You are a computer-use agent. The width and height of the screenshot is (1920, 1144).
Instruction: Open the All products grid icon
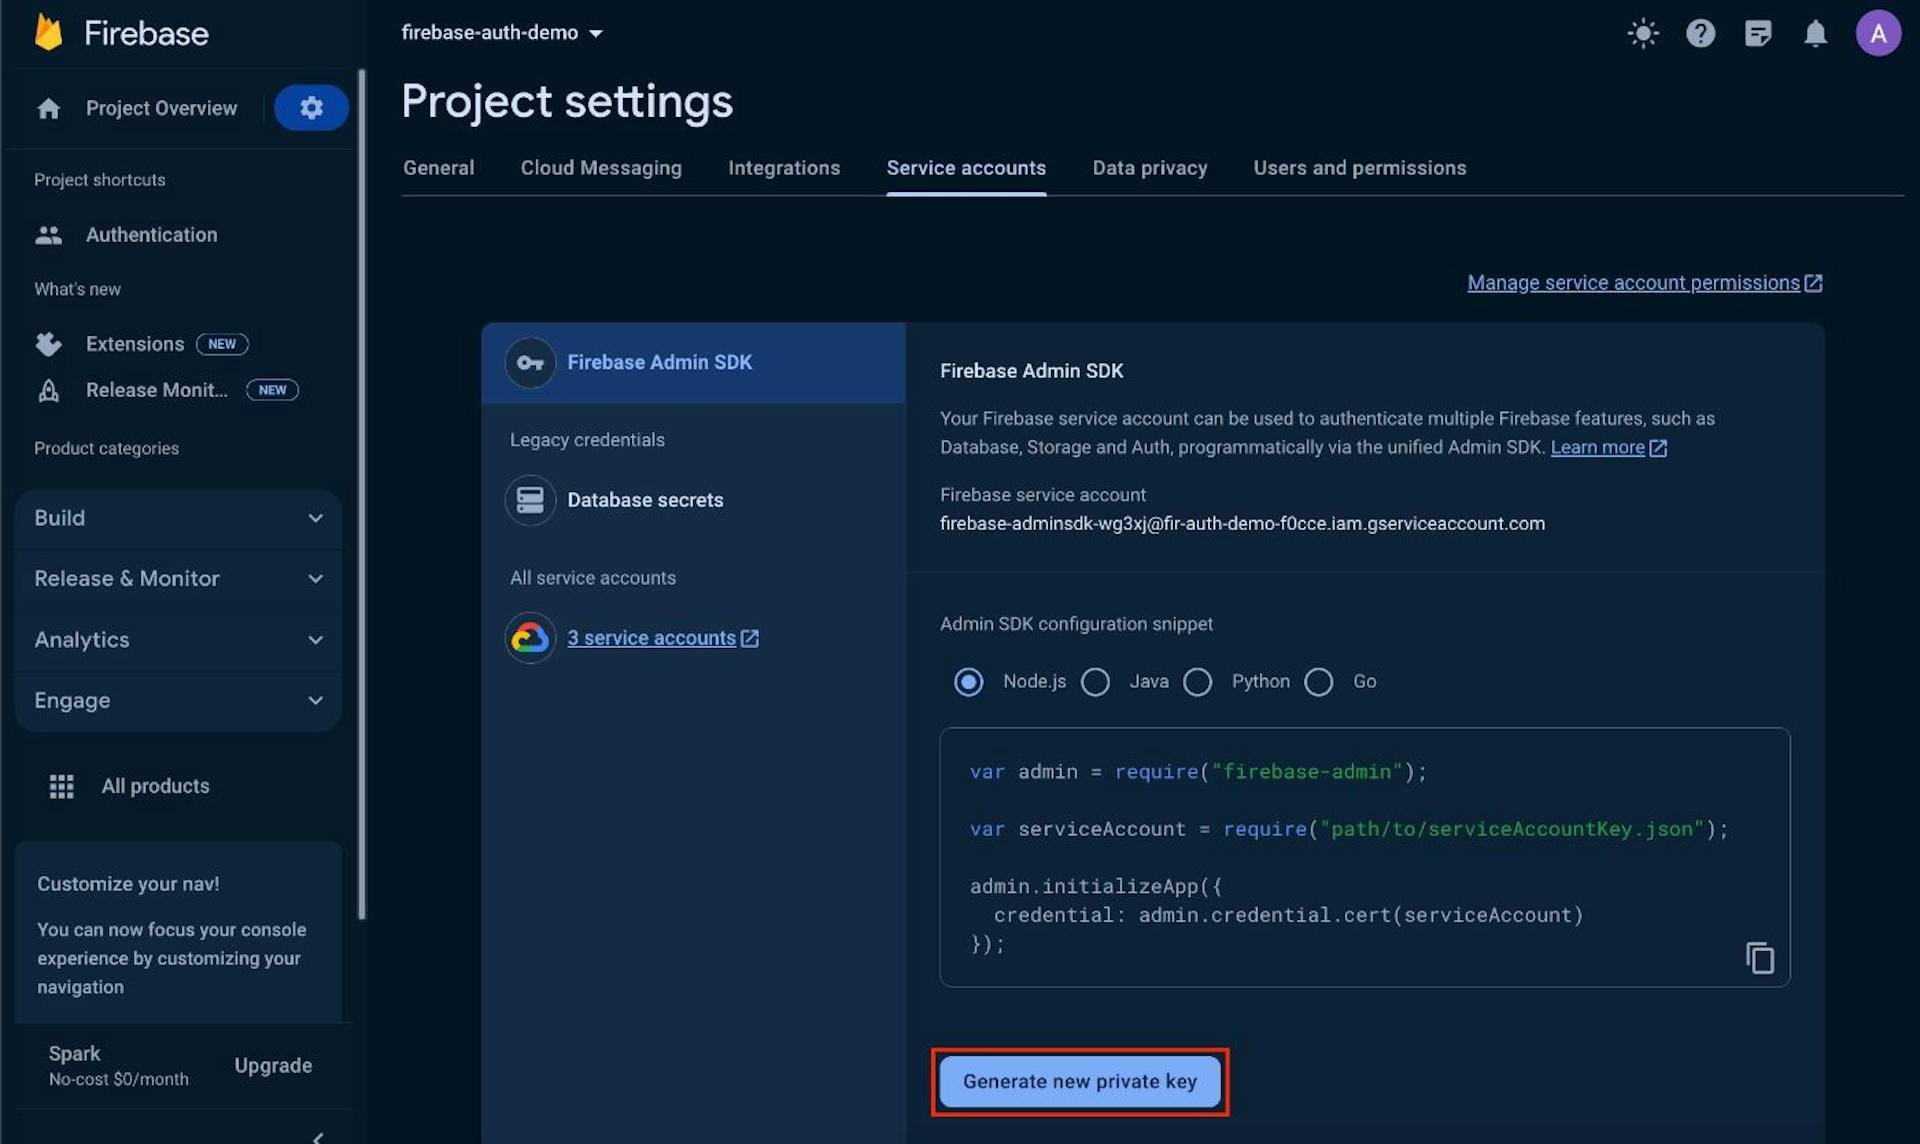61,786
